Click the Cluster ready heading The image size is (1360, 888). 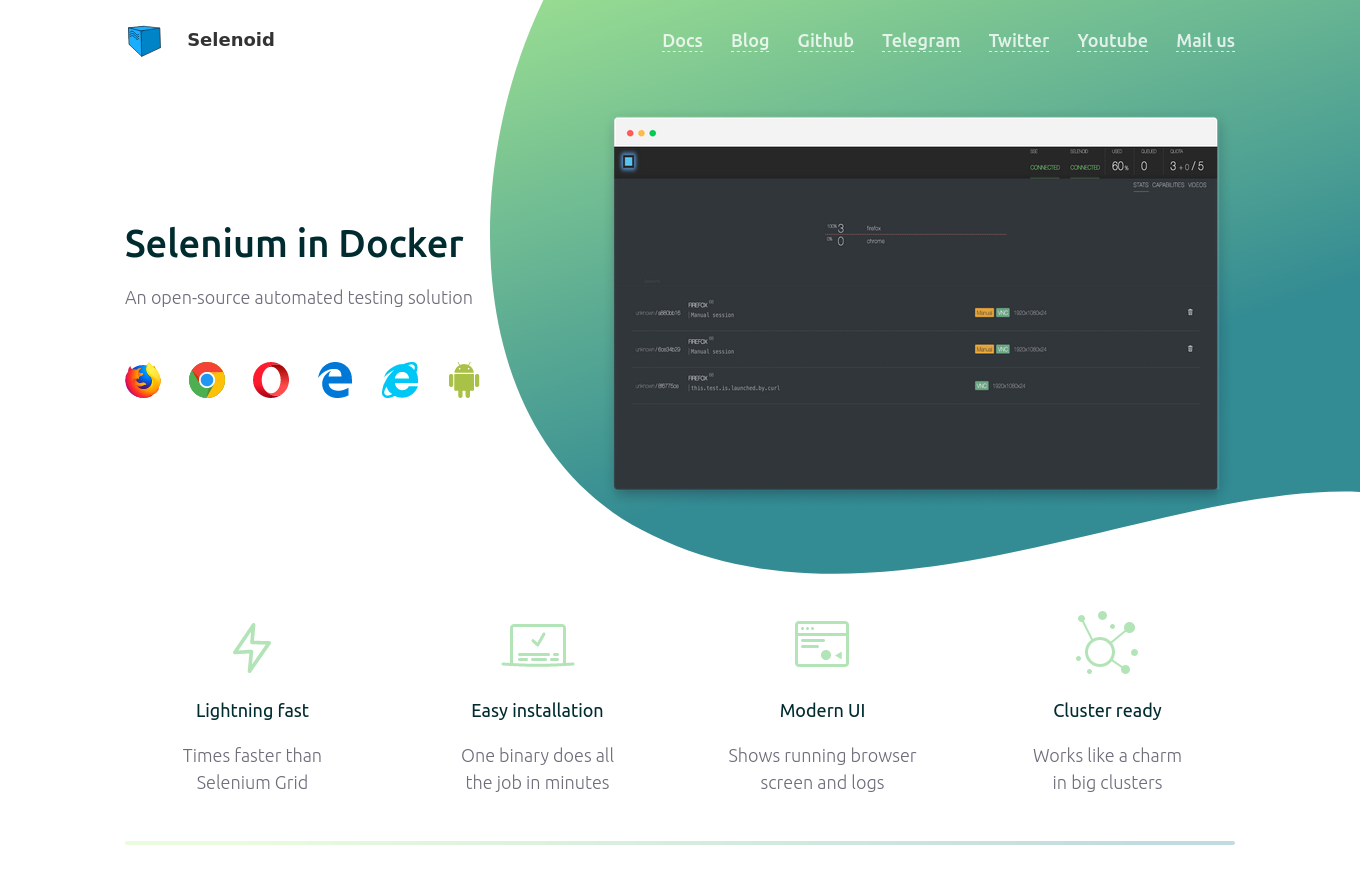pos(1107,711)
